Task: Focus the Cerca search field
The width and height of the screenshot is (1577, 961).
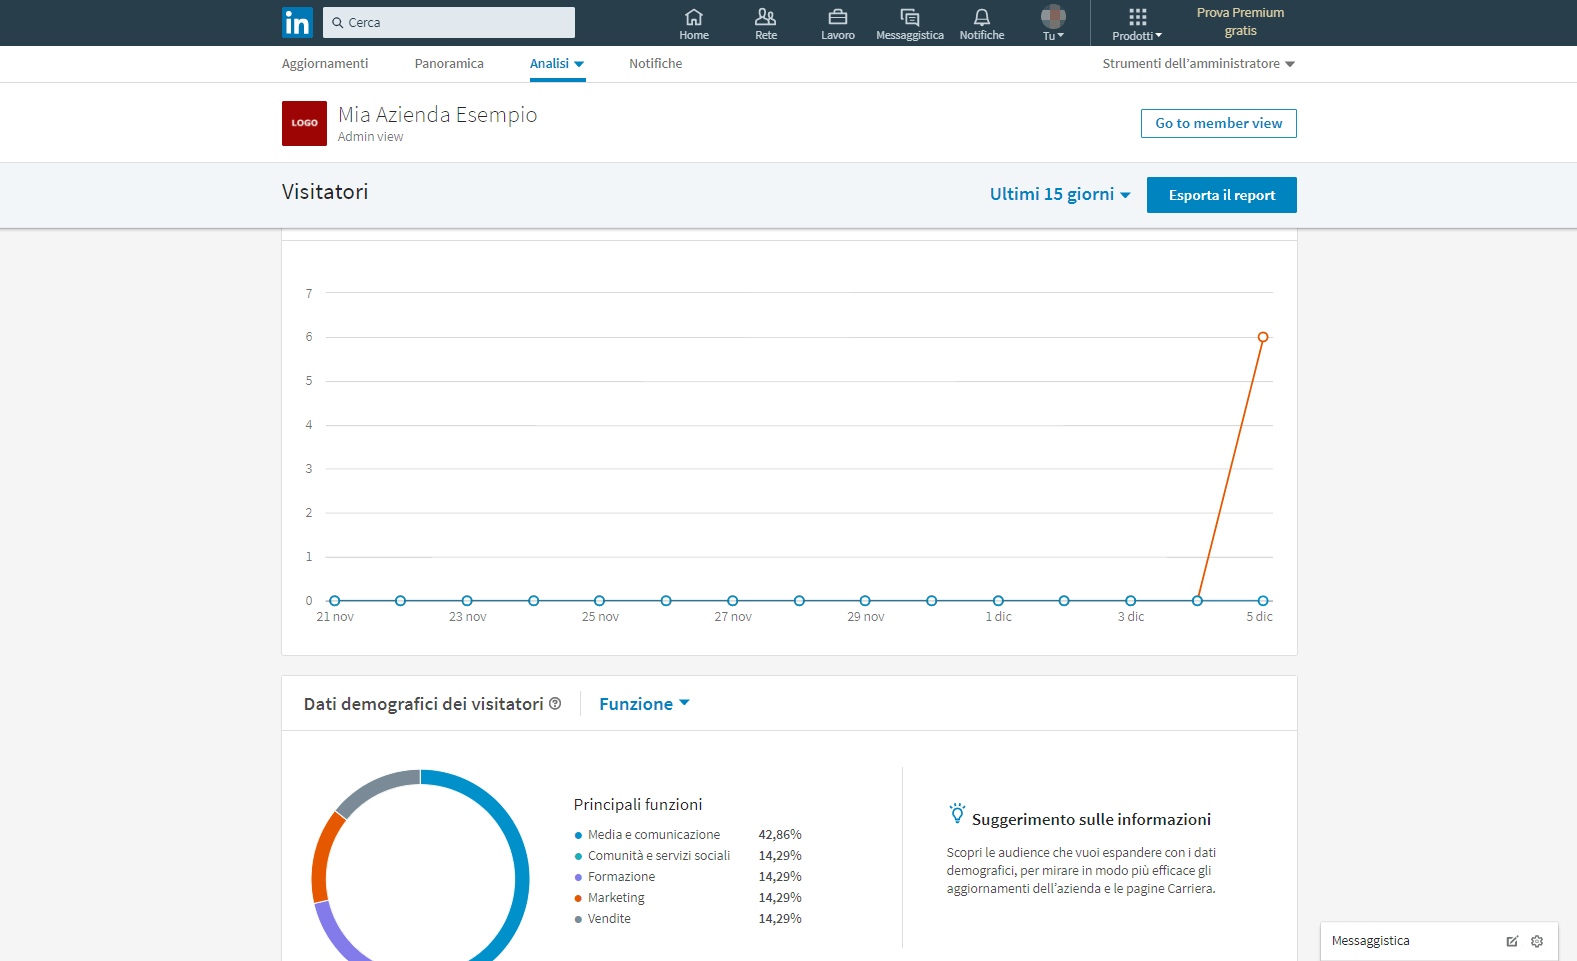Action: [x=449, y=22]
